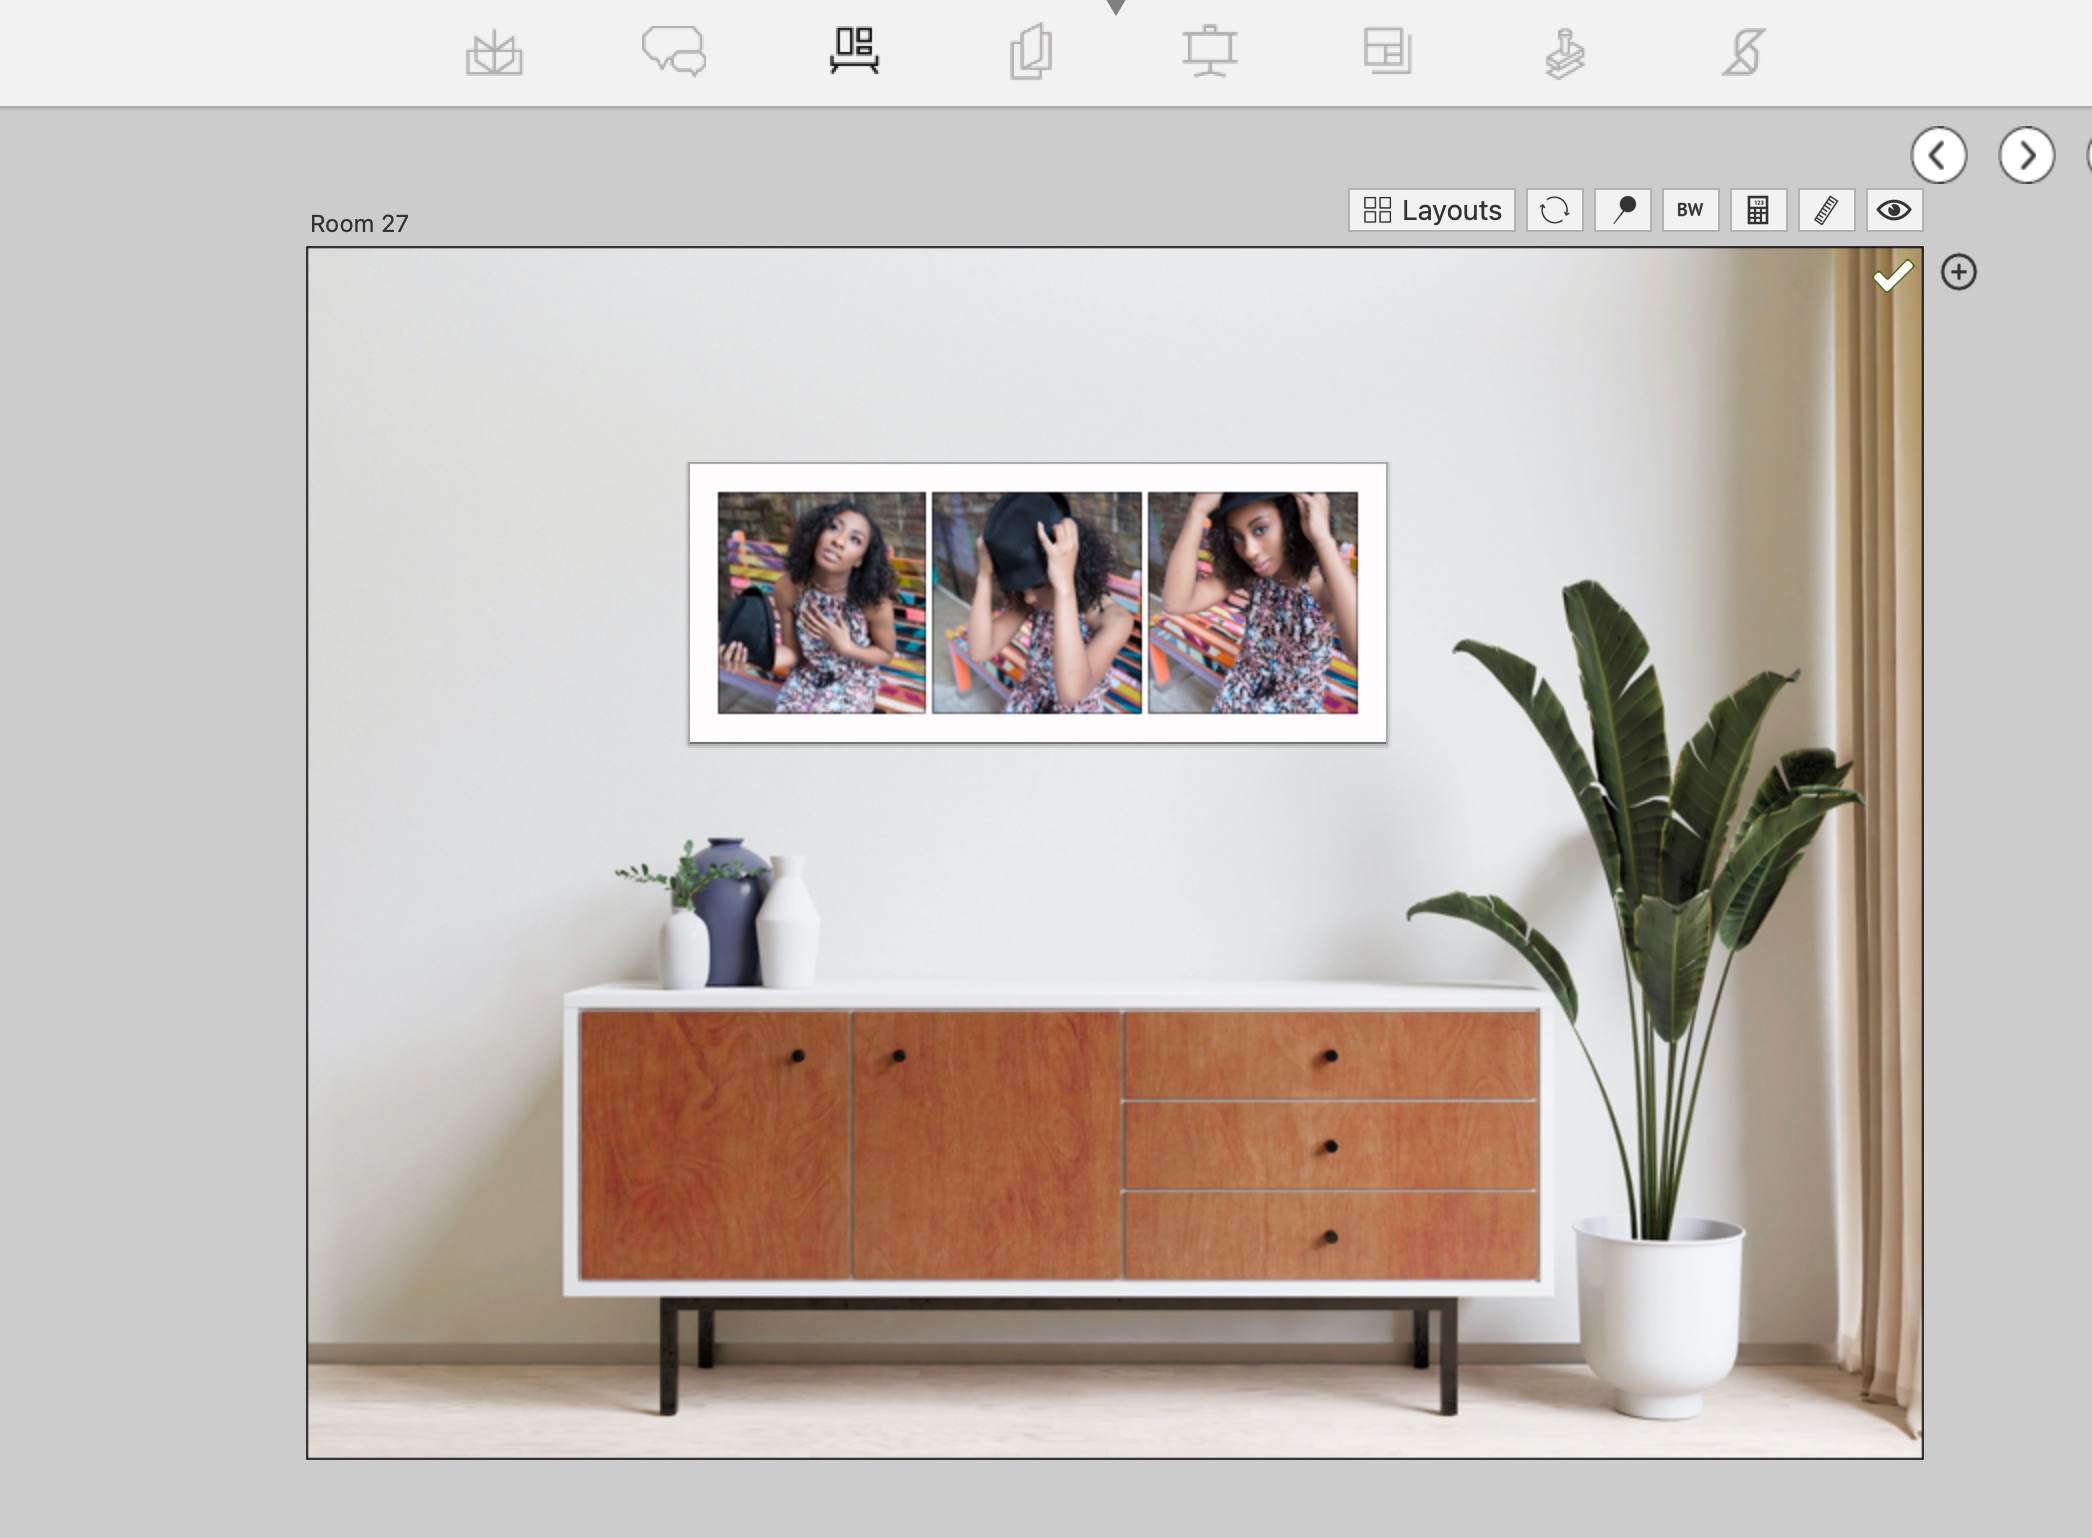The image size is (2092, 1538).
Task: Open the stamp tool icon
Action: tap(1565, 53)
